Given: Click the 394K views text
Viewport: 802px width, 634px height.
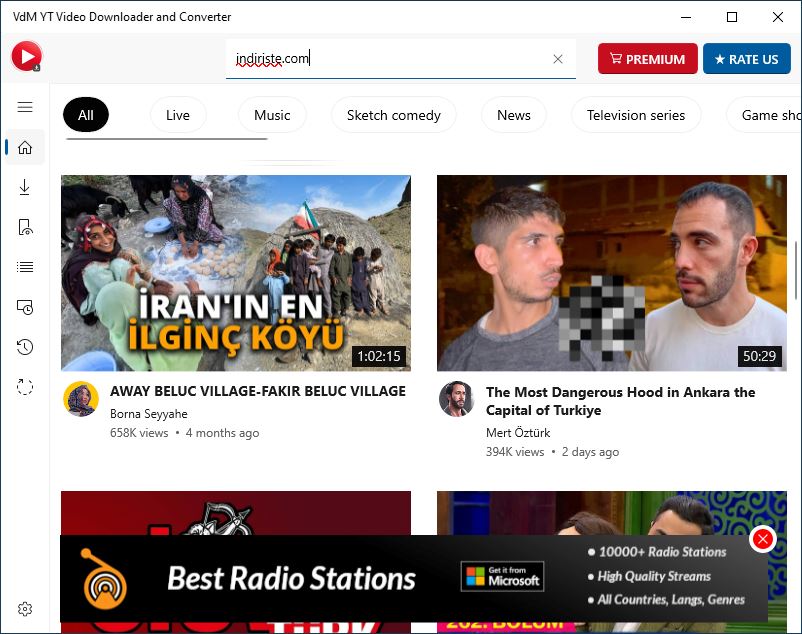Looking at the screenshot, I should pos(515,452).
